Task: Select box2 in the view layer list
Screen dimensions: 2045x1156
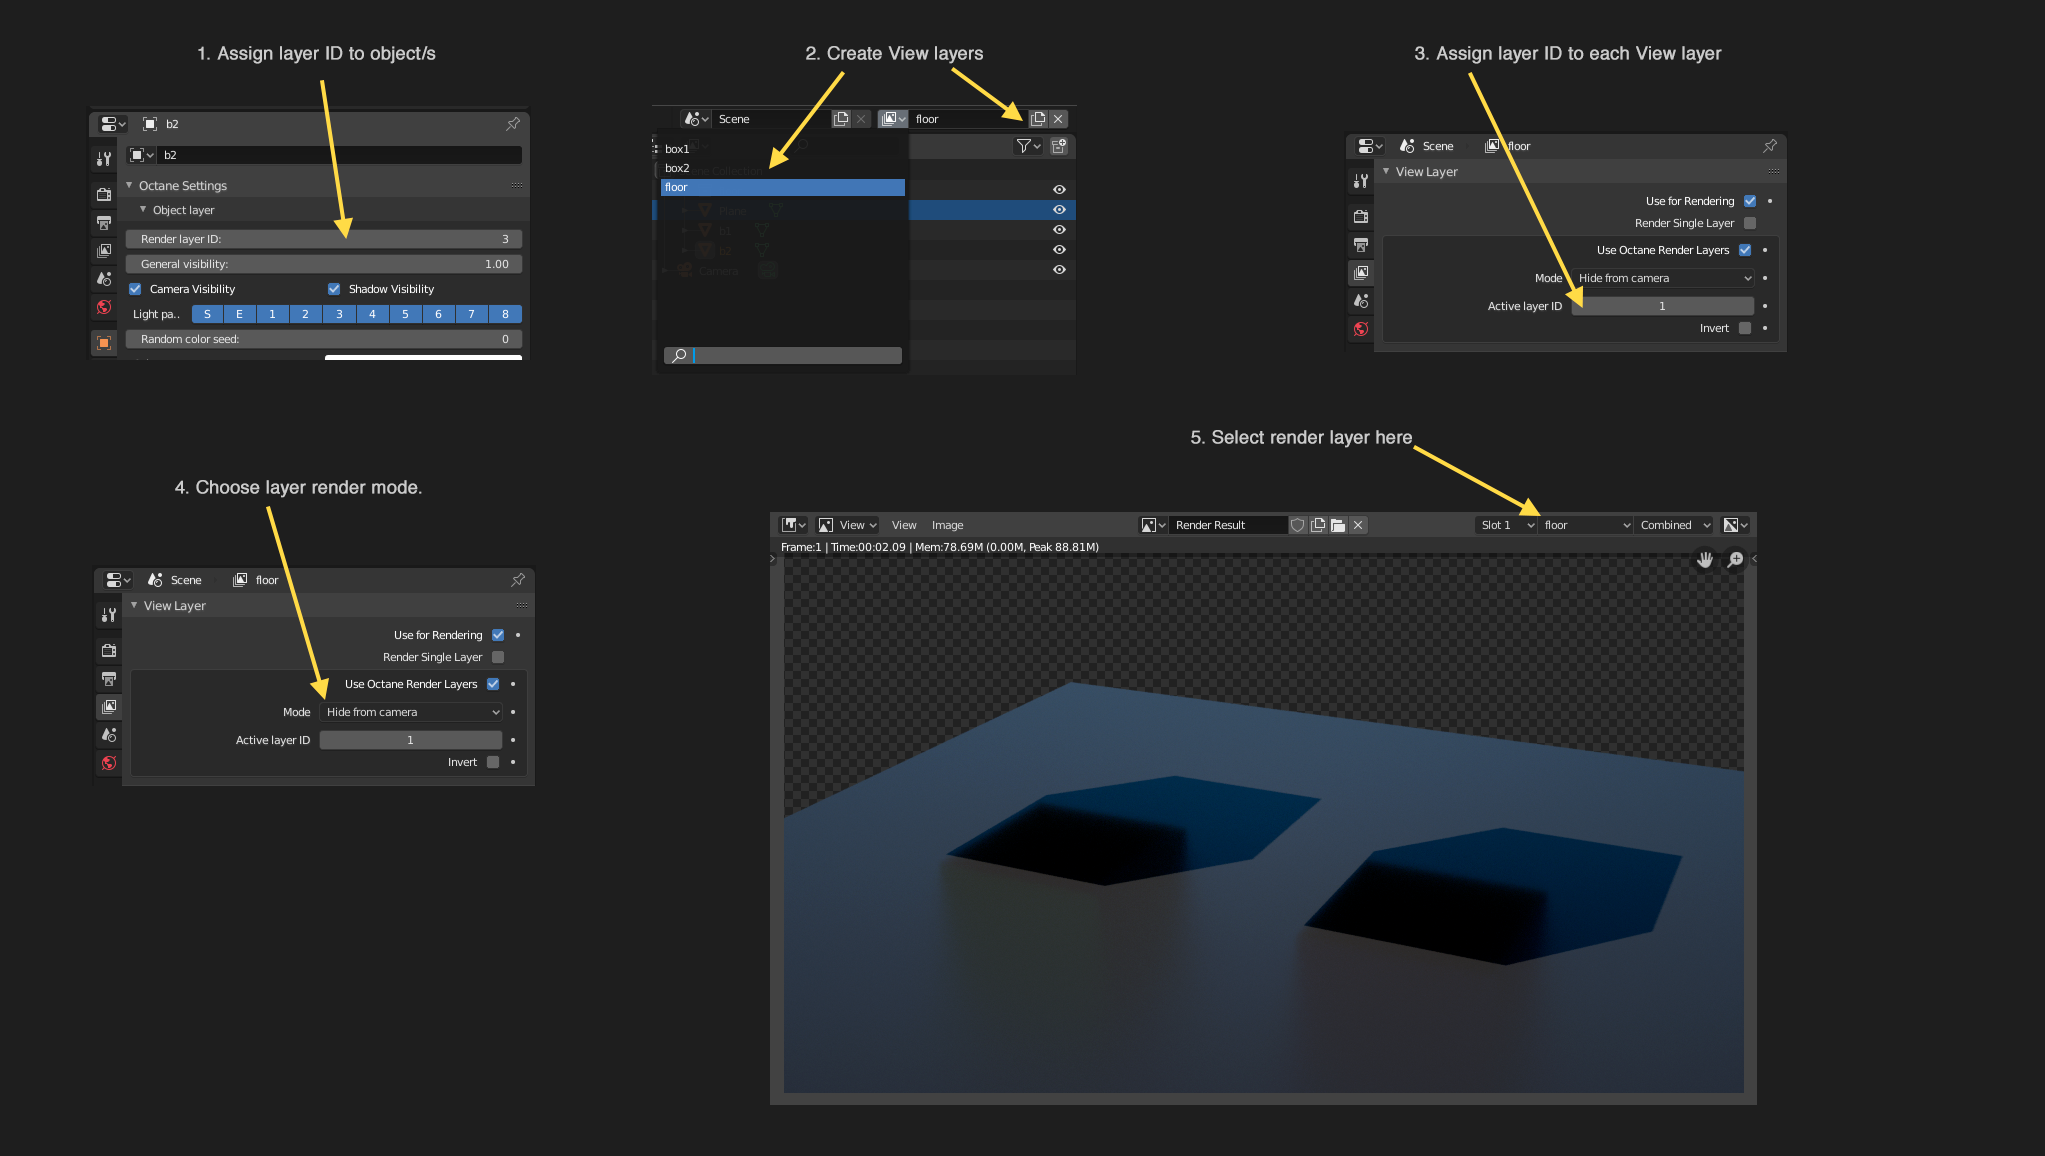Action: [678, 168]
